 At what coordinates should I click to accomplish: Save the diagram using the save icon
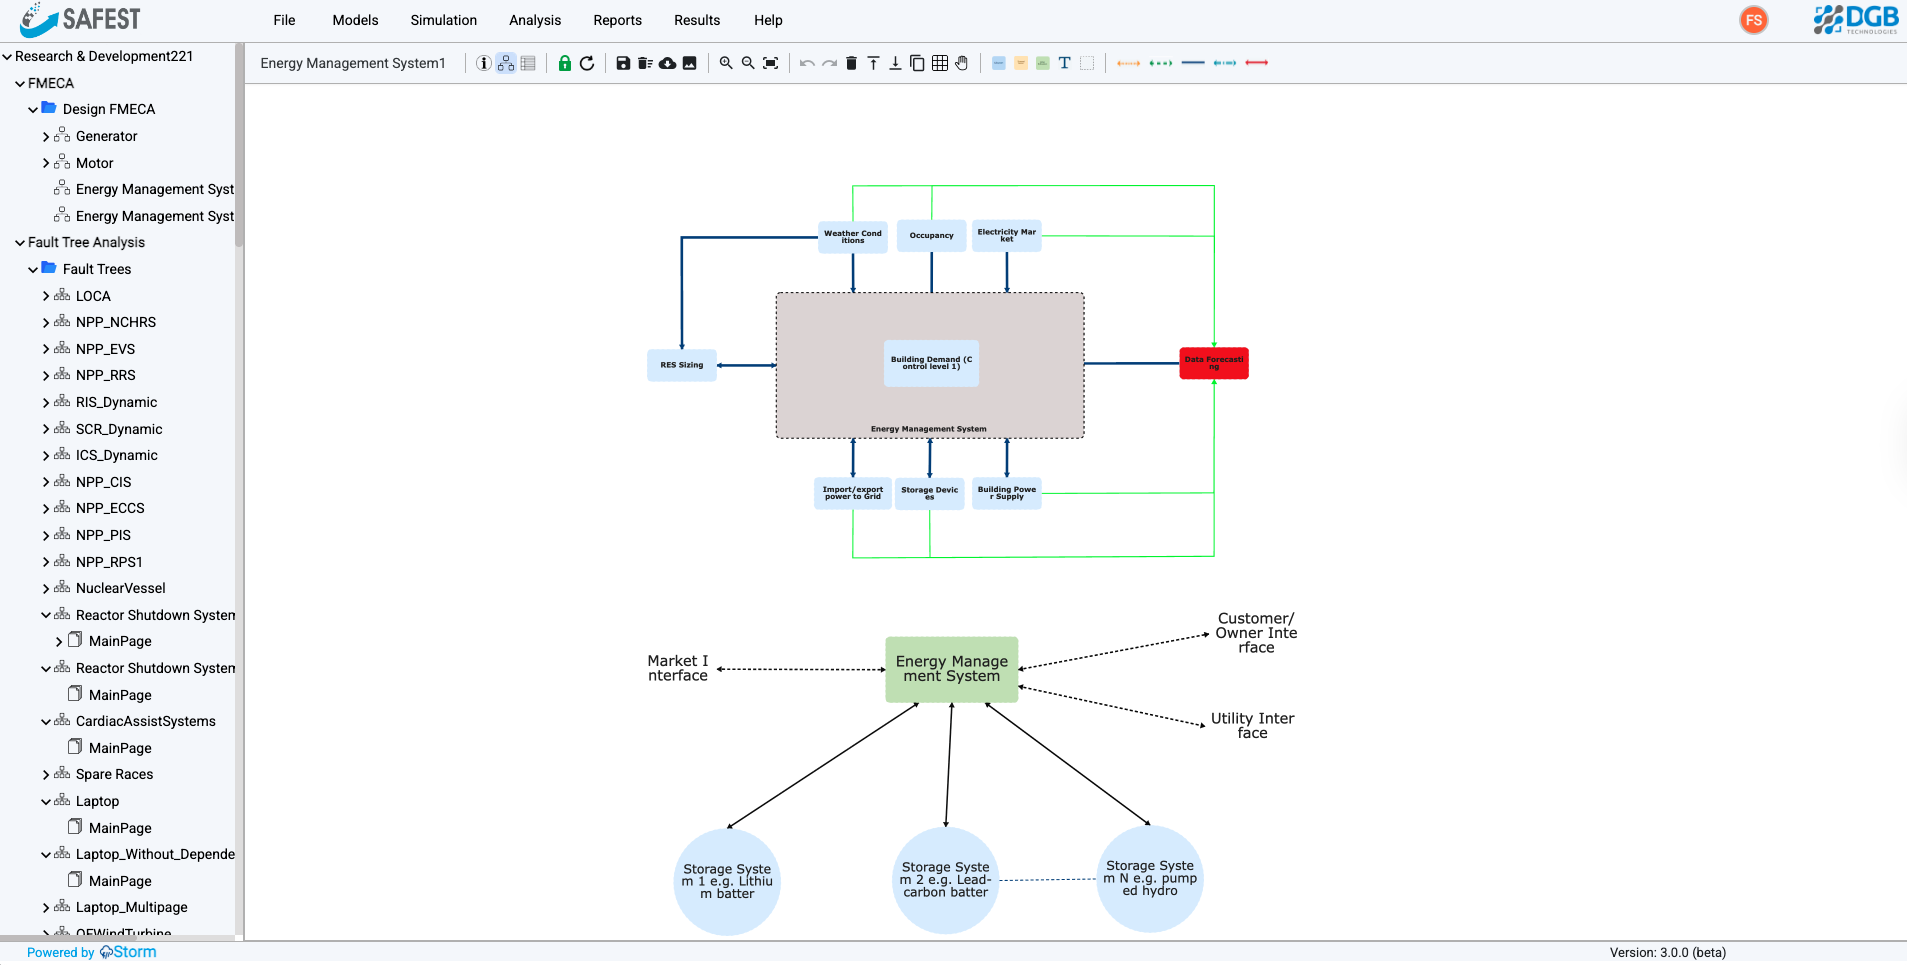pyautogui.click(x=624, y=63)
